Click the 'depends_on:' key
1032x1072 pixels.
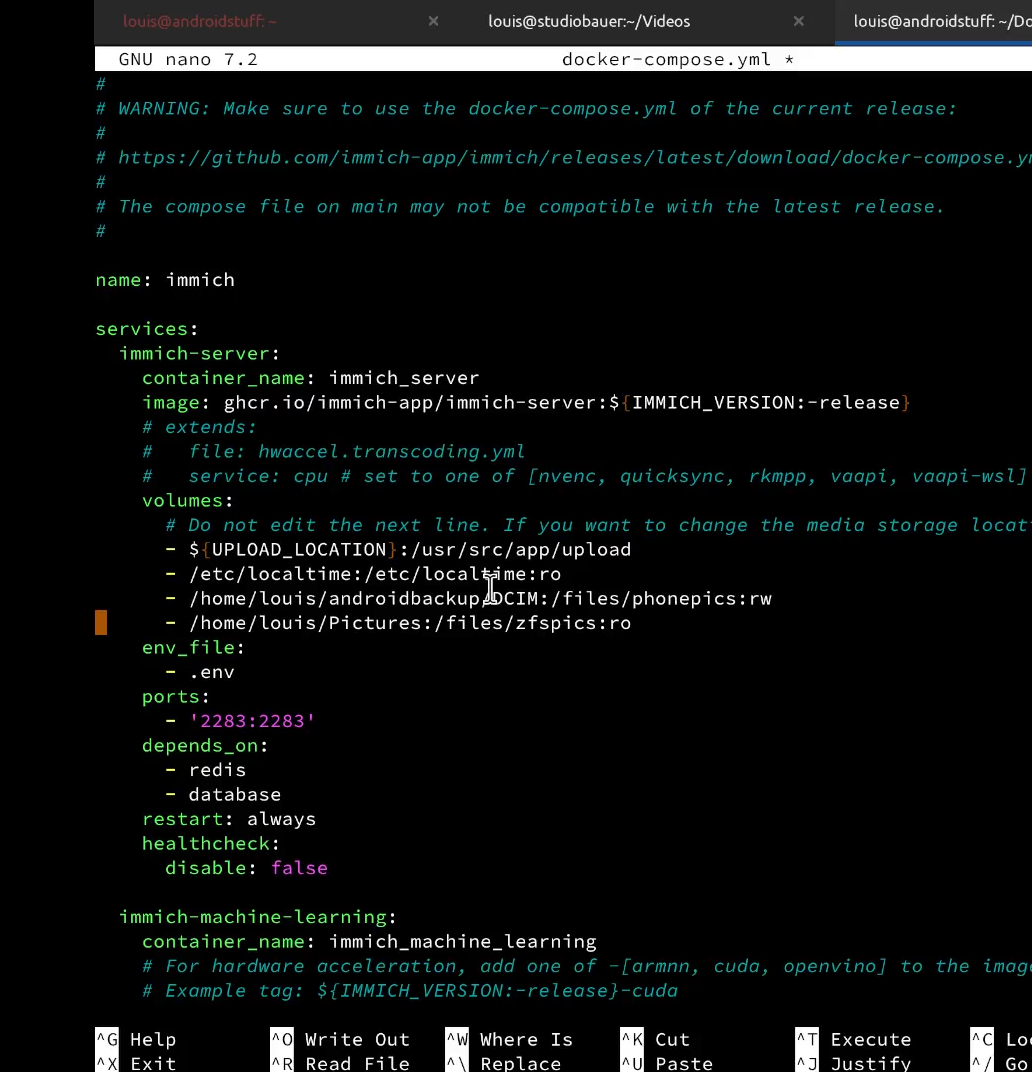click(x=205, y=747)
